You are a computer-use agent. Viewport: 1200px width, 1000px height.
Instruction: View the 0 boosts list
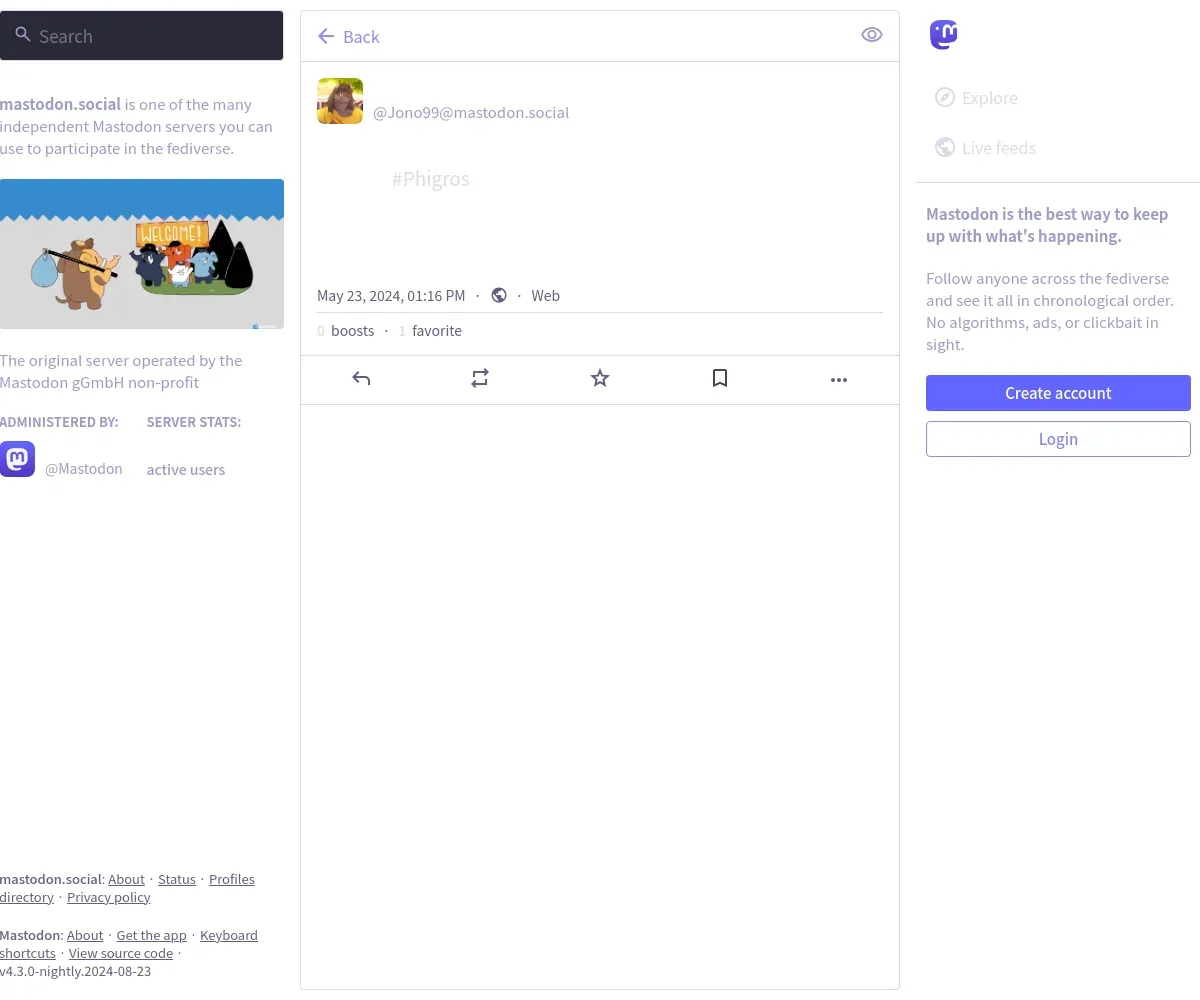pyautogui.click(x=346, y=331)
